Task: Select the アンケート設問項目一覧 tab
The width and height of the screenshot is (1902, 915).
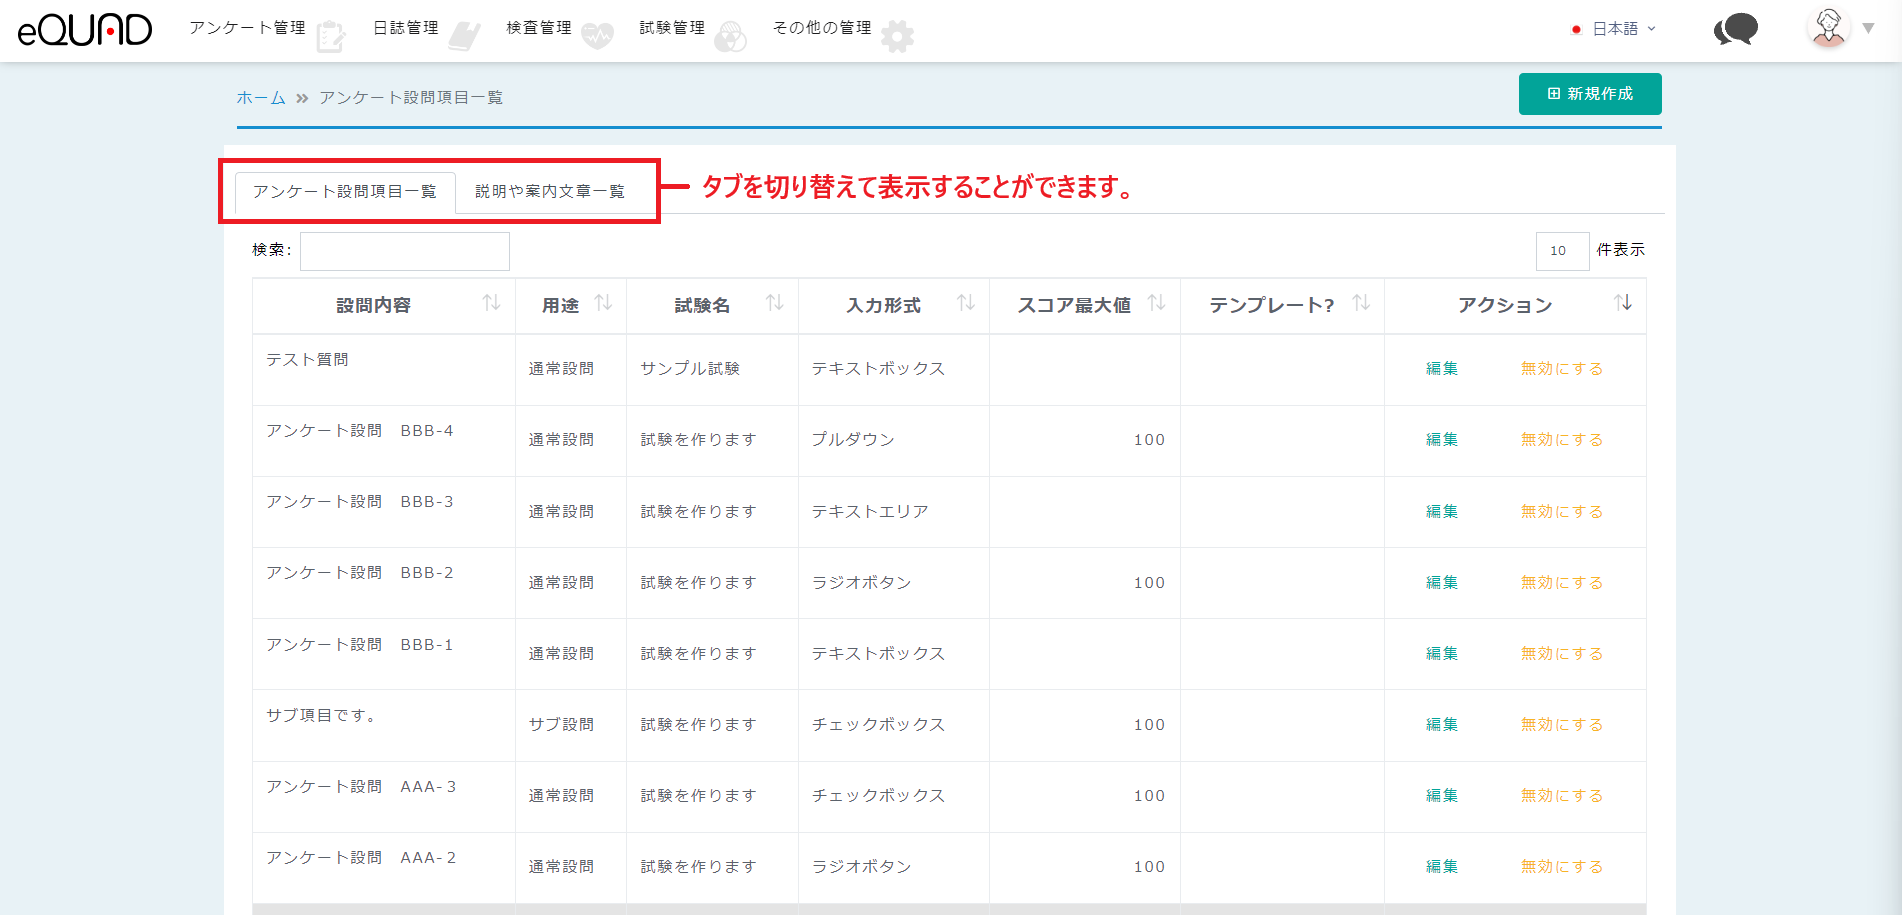Action: pyautogui.click(x=345, y=191)
